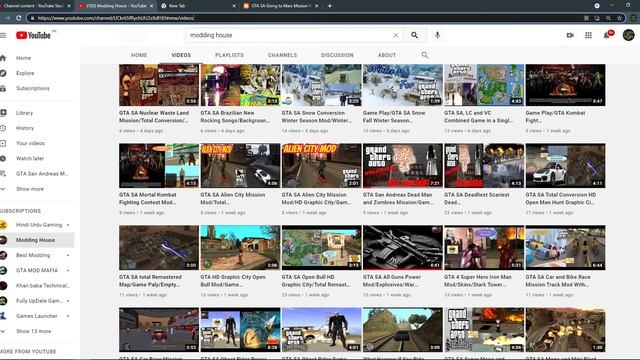Open GTA SA Brazilian New Rocking Songs title

point(235,117)
